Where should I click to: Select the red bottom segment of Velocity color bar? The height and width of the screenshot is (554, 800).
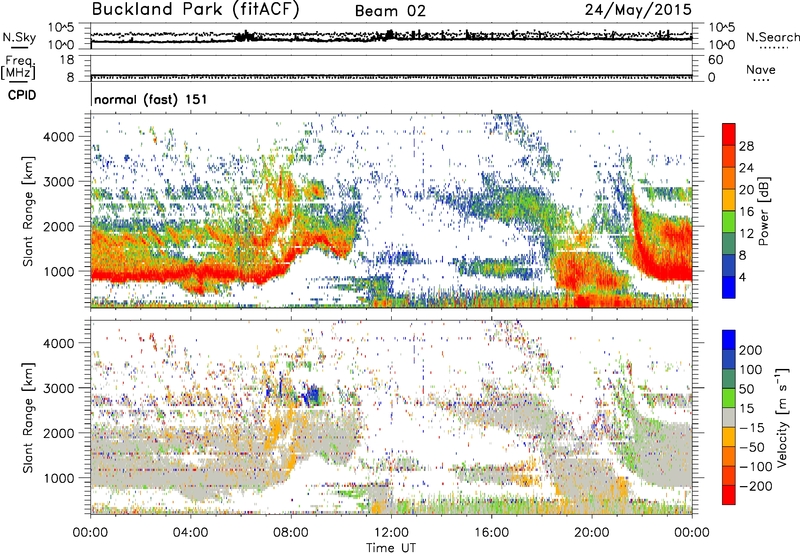tap(729, 495)
